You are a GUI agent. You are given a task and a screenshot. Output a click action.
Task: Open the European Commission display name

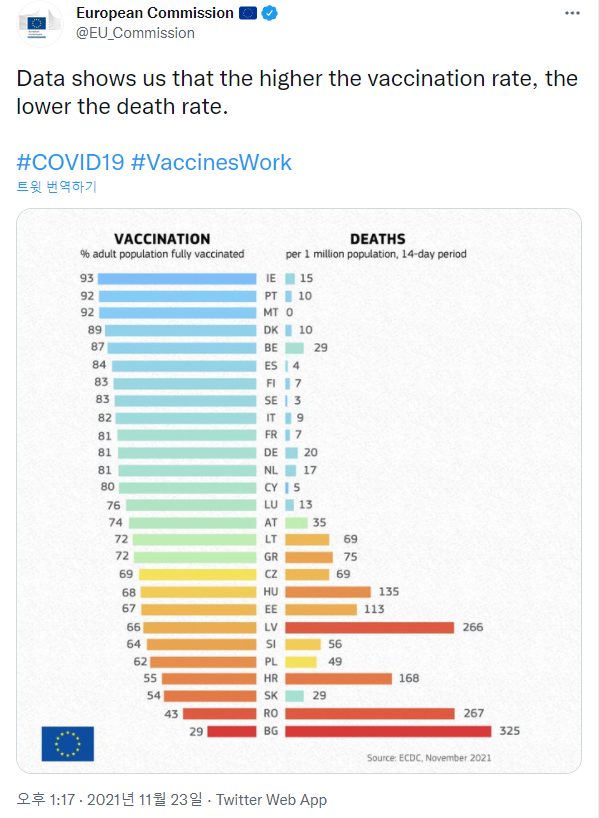155,13
